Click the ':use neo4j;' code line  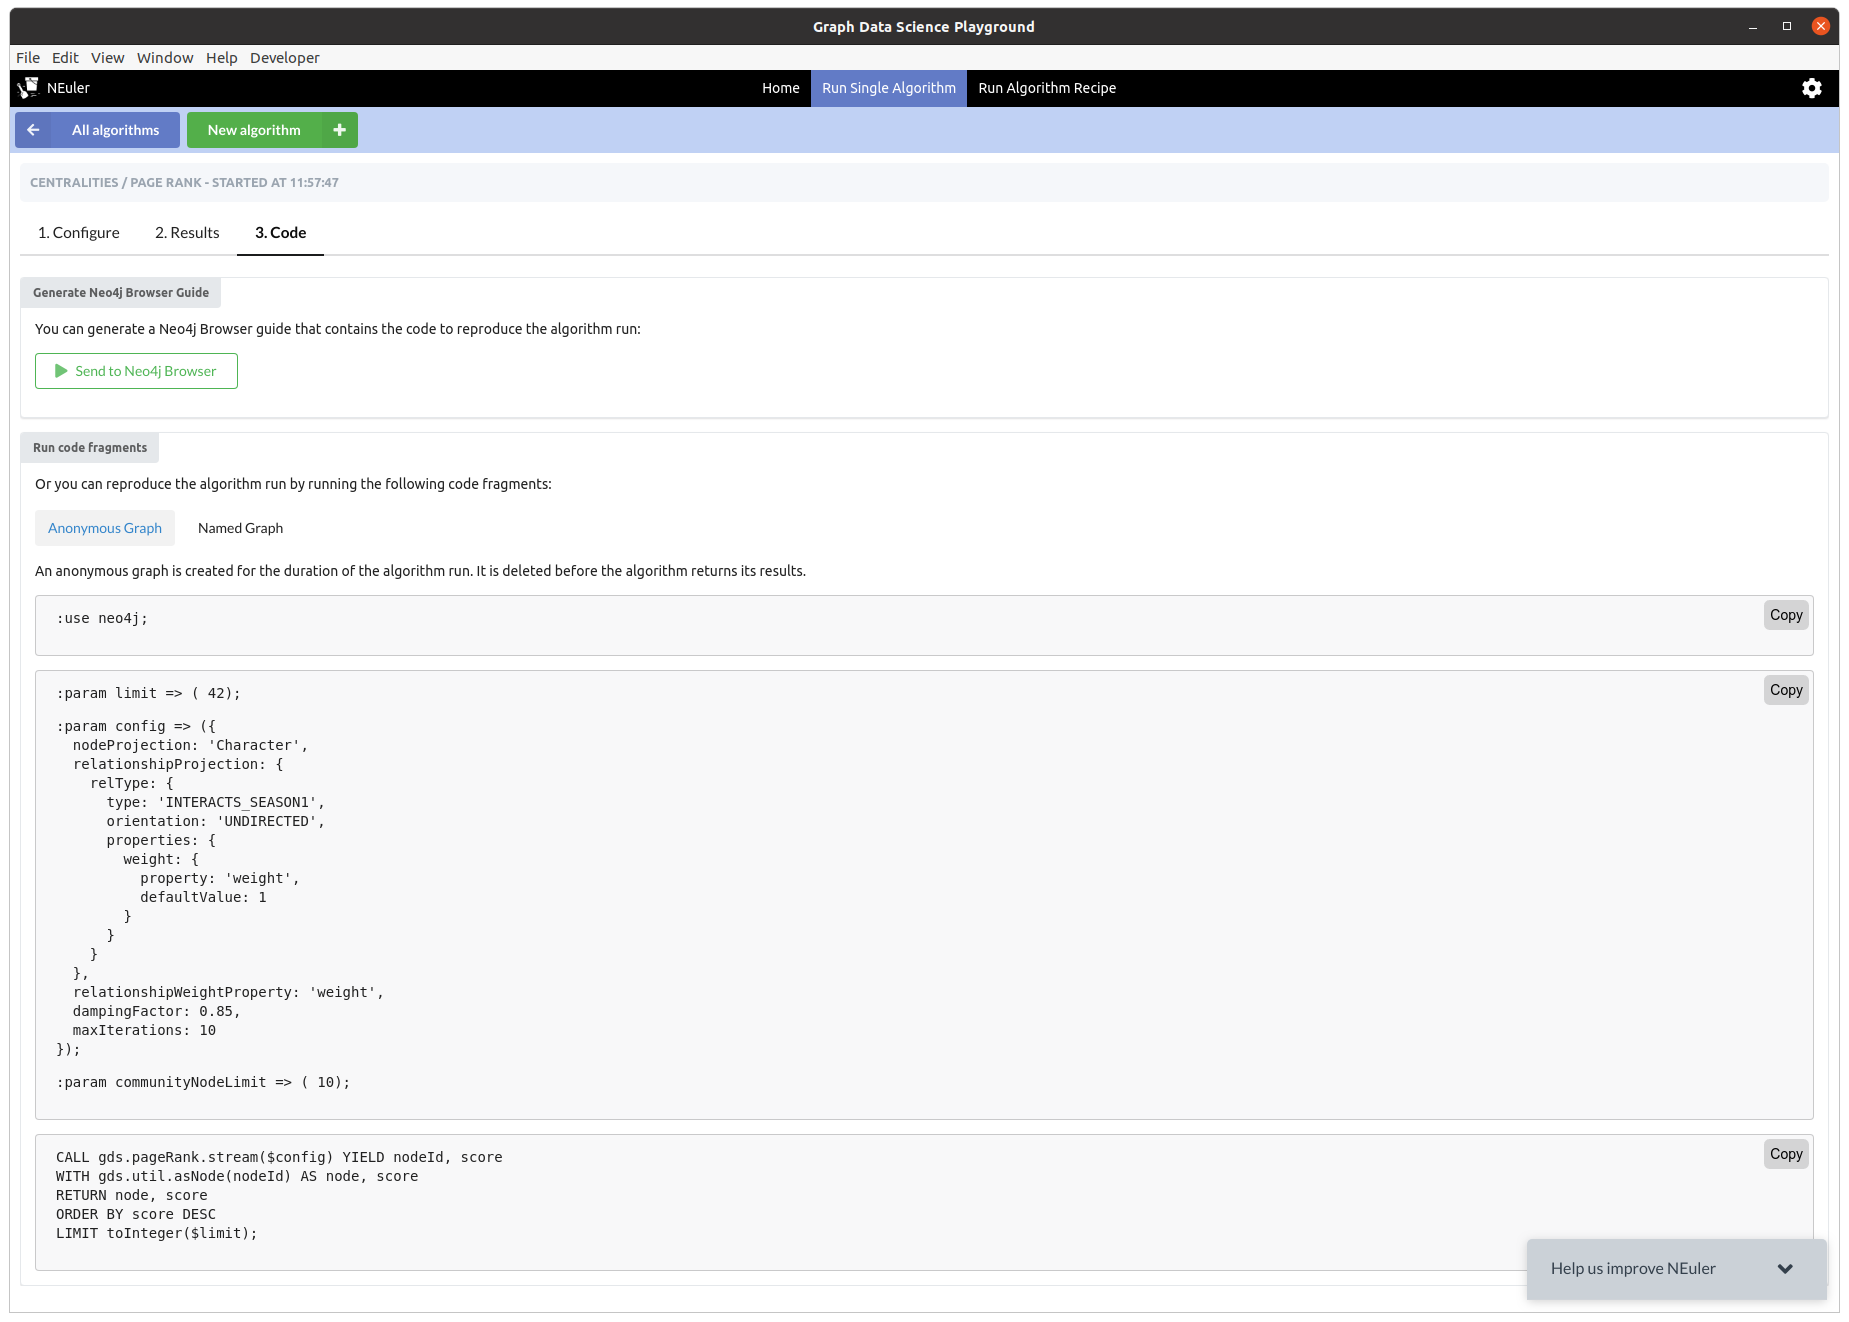pos(102,619)
